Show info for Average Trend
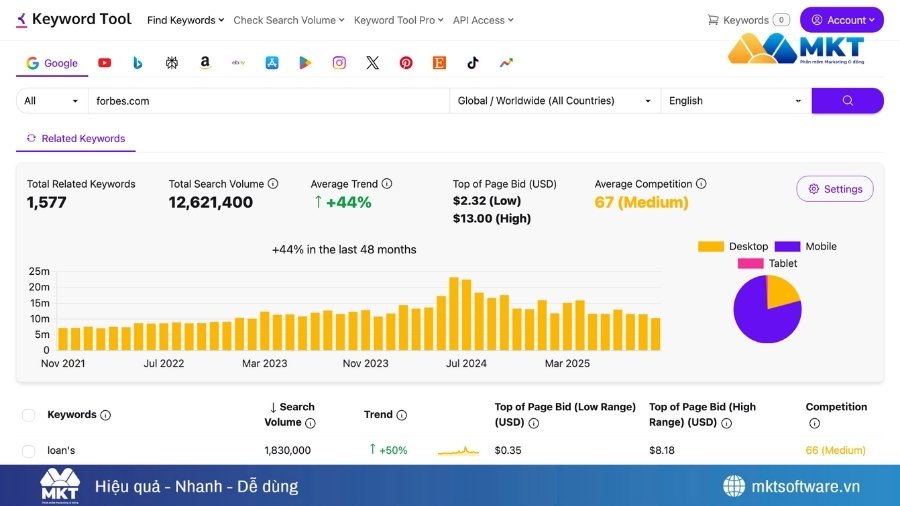Screen dimensions: 900x506 (x=387, y=184)
